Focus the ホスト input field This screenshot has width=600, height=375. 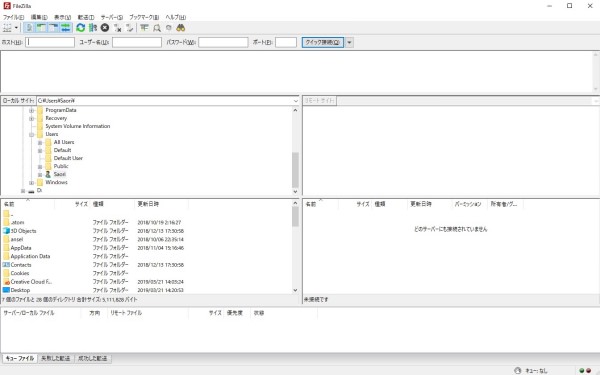(x=50, y=42)
